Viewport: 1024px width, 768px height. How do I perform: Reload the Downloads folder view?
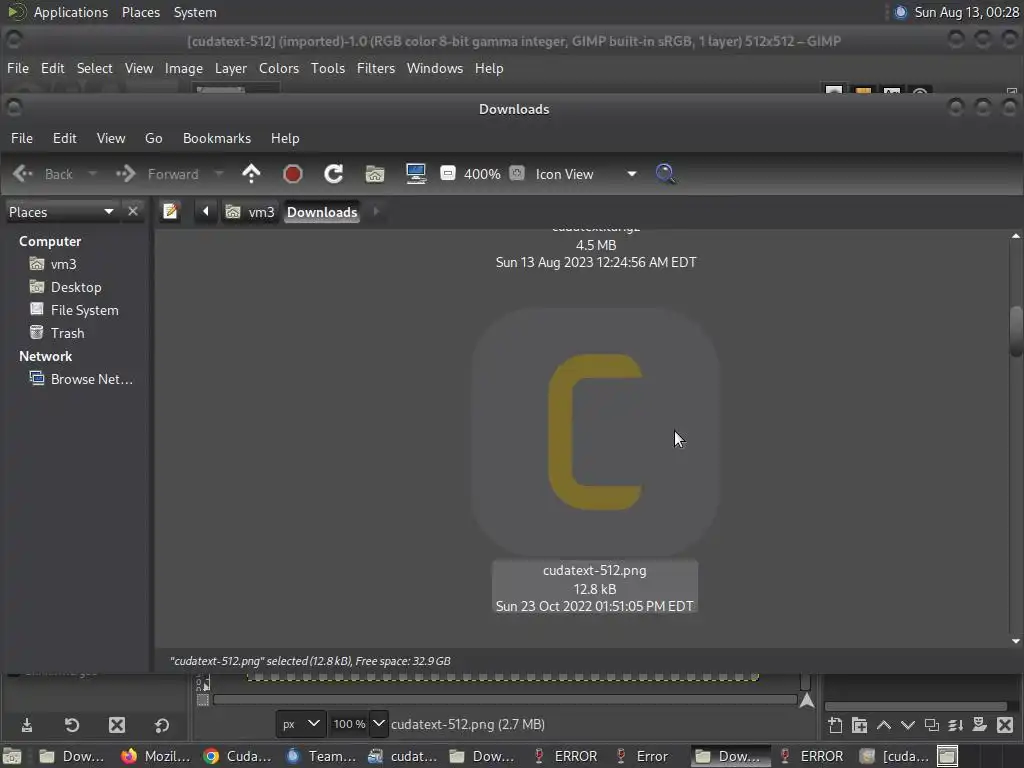point(334,174)
